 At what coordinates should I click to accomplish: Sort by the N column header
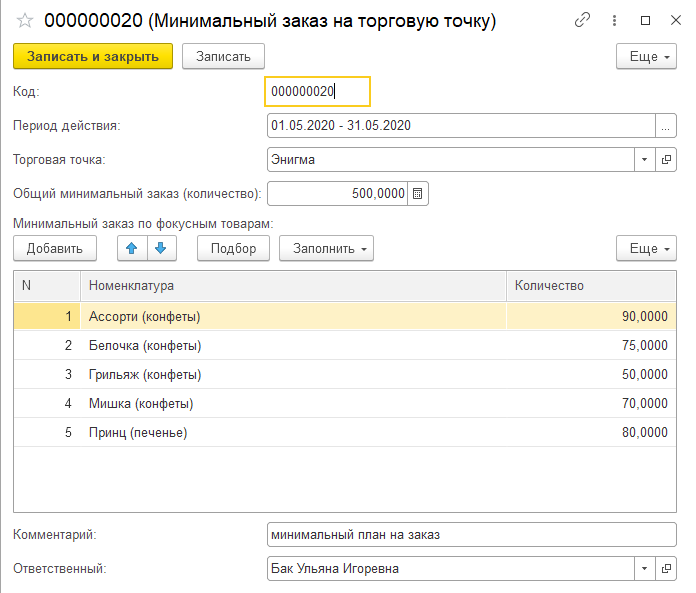(47, 286)
